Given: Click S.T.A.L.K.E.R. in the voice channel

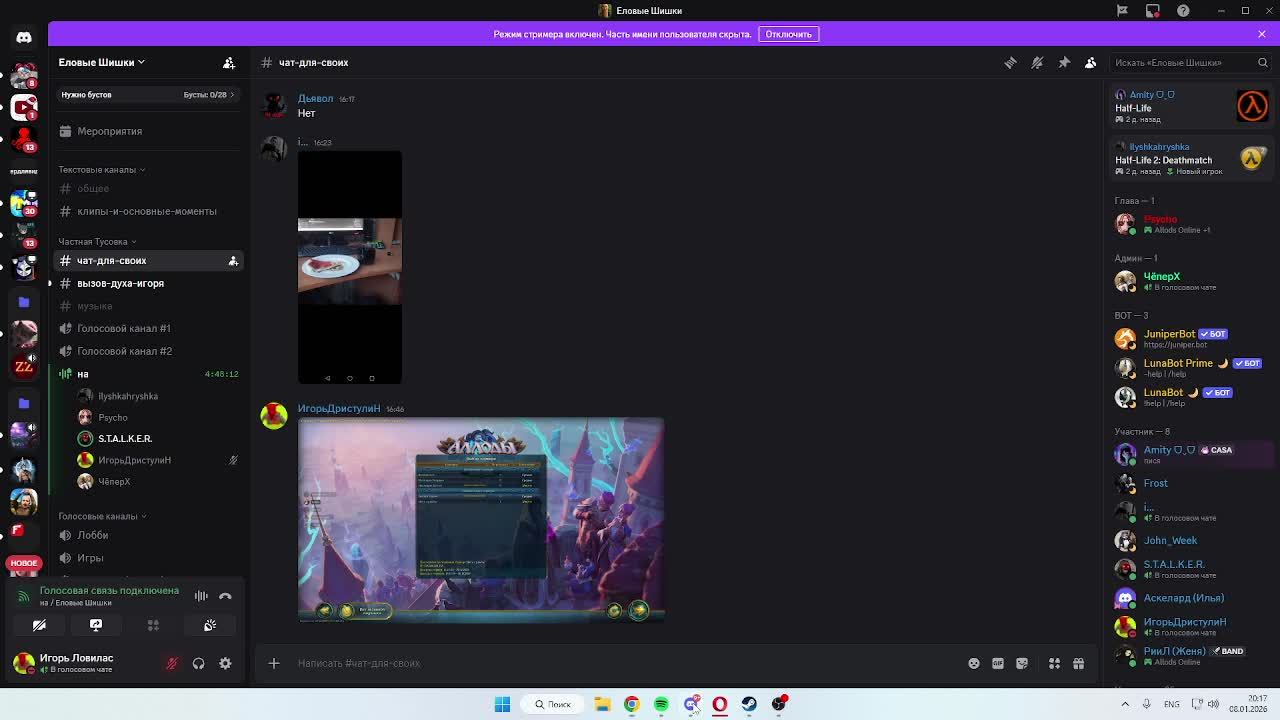Looking at the screenshot, I should [125, 438].
